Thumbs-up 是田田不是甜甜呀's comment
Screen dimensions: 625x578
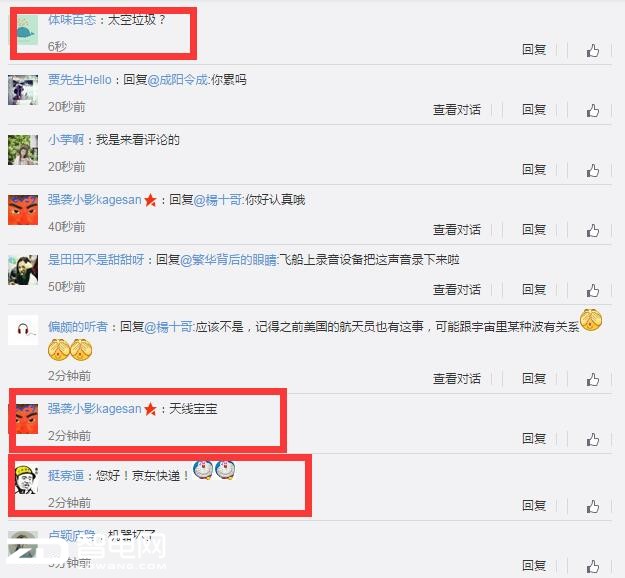click(x=593, y=290)
